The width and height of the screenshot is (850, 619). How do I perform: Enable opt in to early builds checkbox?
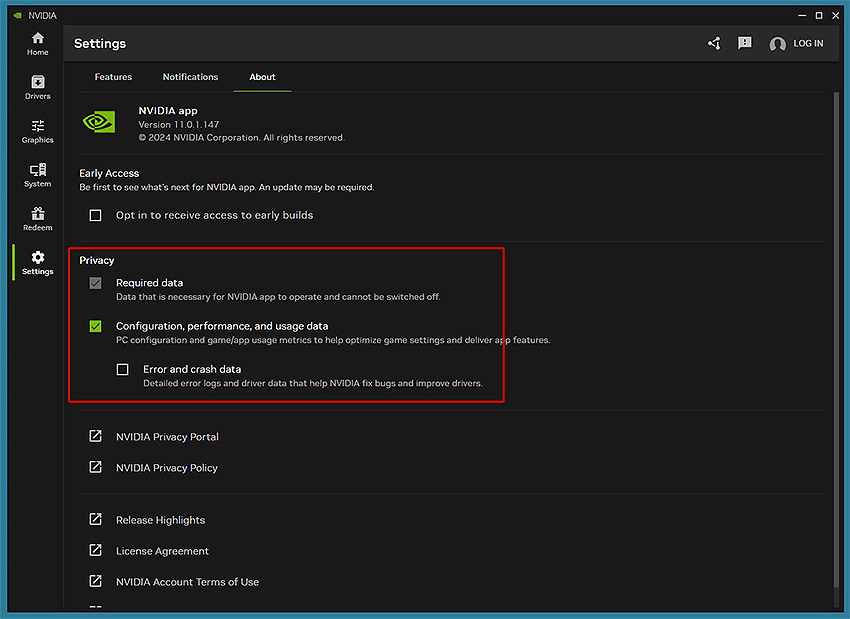tap(95, 215)
